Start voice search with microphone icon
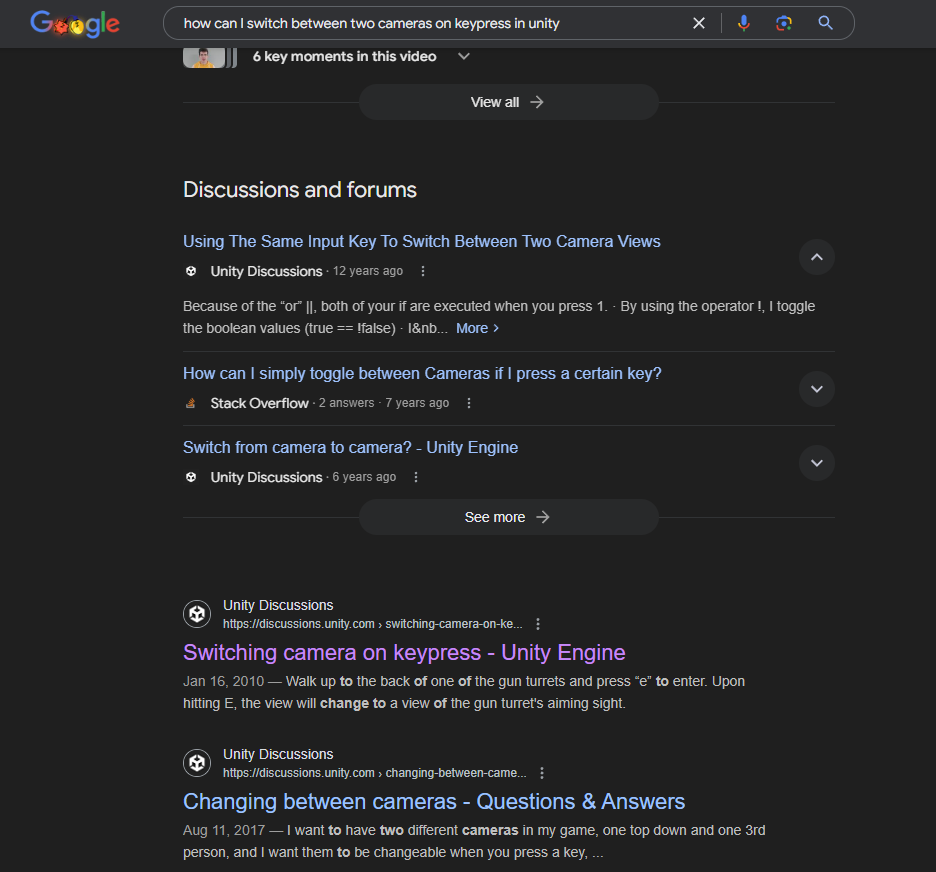Screen dimensions: 936x872 point(743,23)
